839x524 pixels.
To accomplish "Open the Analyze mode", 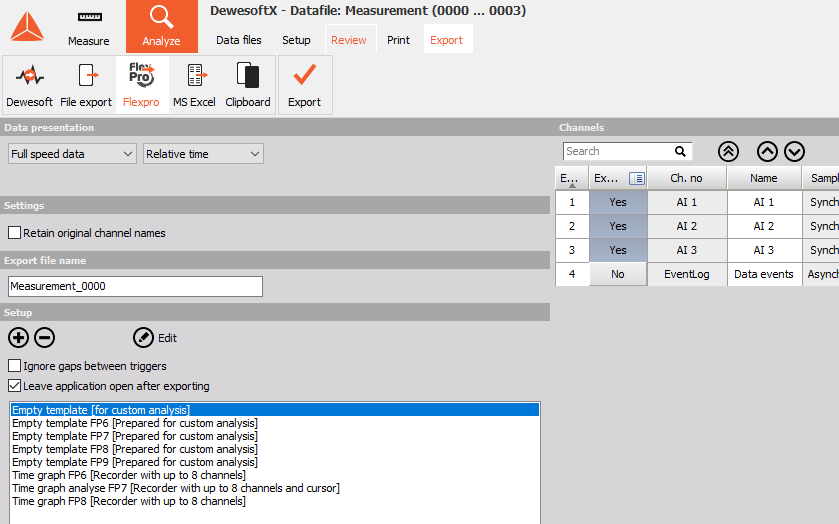I will pos(162,27).
